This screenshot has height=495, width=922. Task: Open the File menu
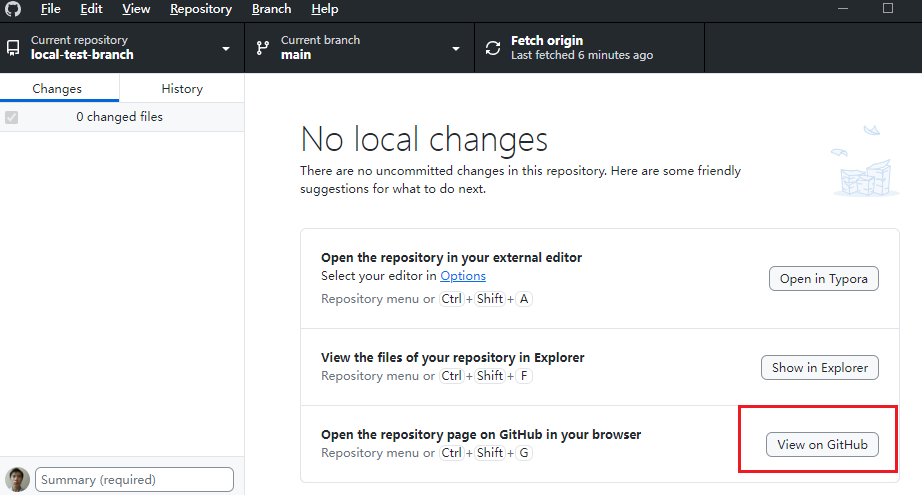tap(51, 9)
